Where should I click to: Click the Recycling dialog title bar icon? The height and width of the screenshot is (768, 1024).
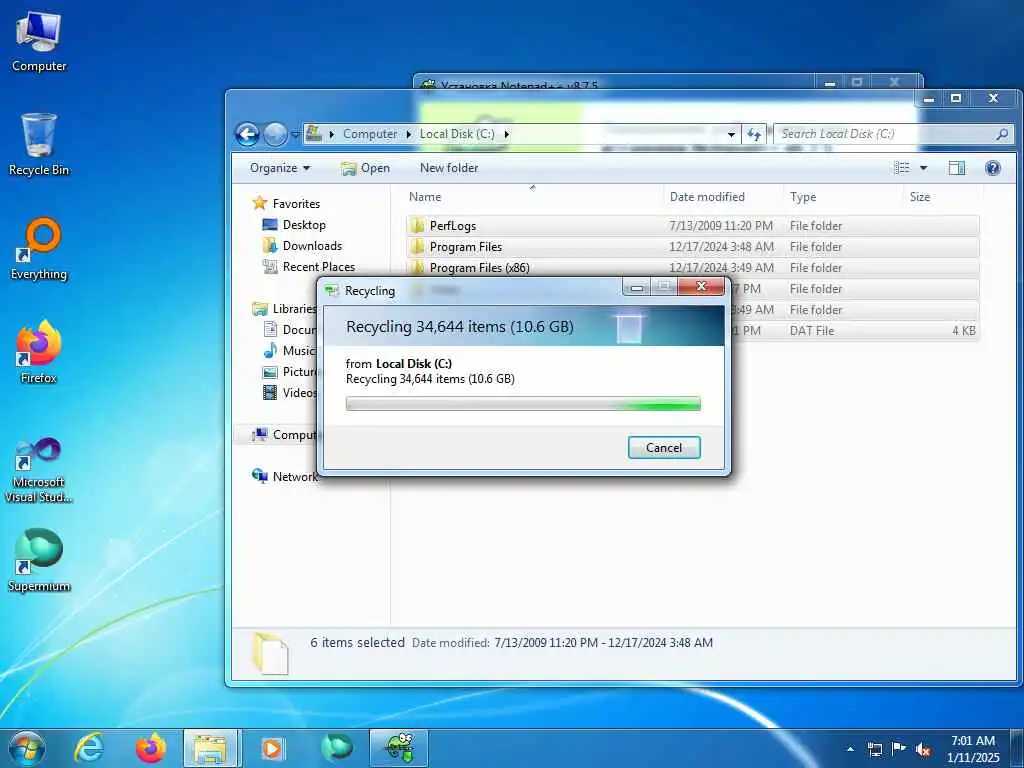pos(332,291)
